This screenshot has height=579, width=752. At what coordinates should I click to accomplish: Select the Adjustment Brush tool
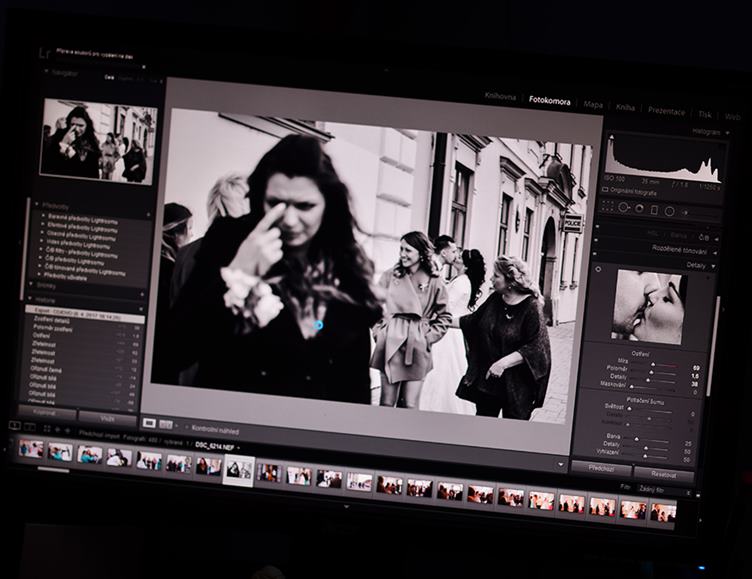tap(685, 212)
